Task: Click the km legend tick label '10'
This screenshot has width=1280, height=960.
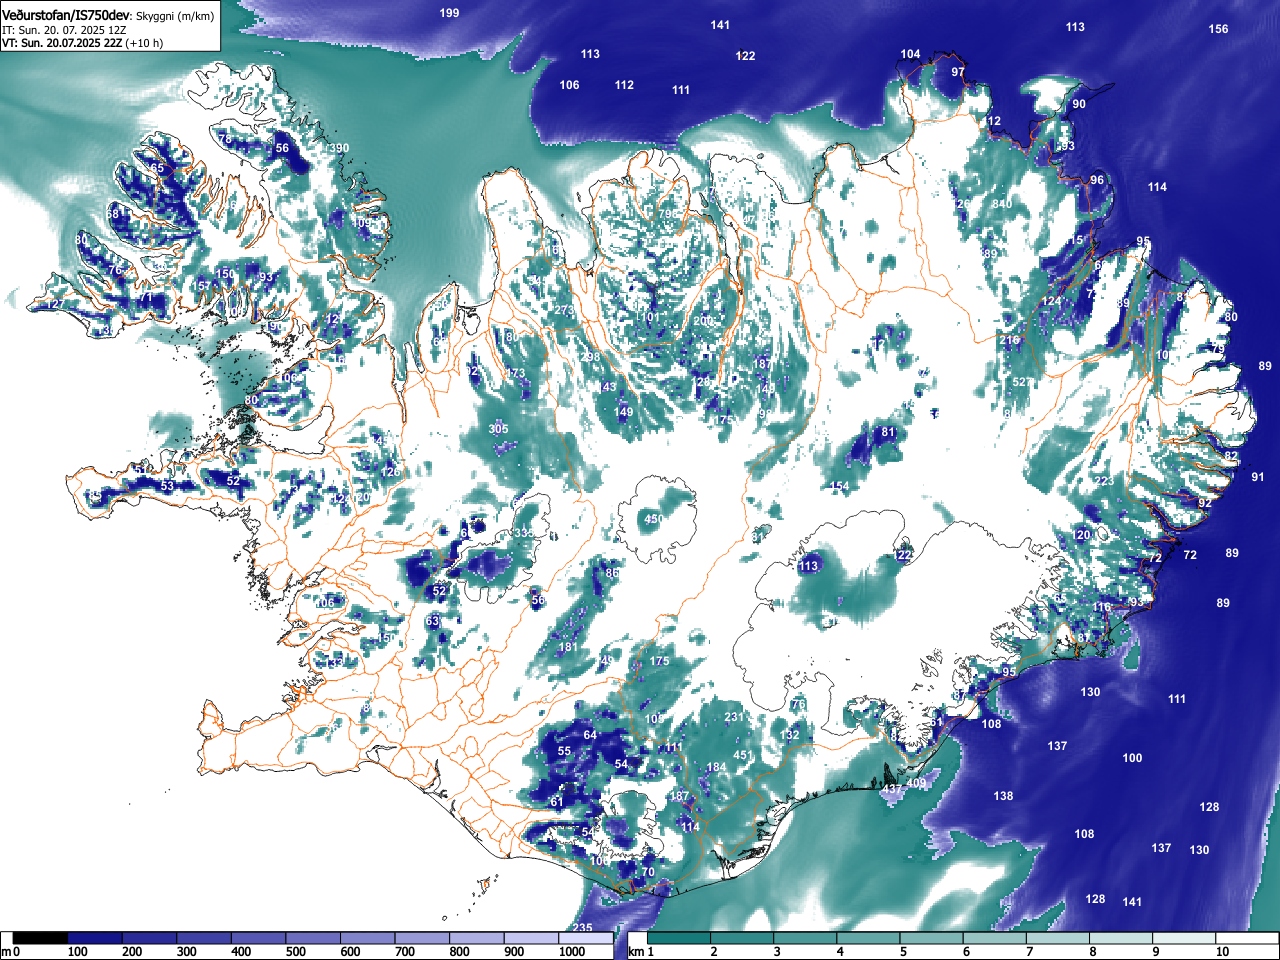Action: (x=1222, y=952)
